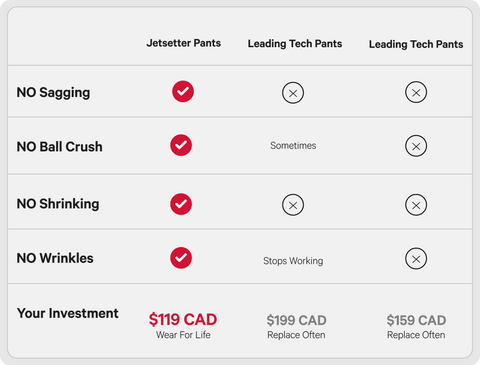This screenshot has width=480, height=365.
Task: Click the red checkmark for NO Sagging
Action: point(183,91)
